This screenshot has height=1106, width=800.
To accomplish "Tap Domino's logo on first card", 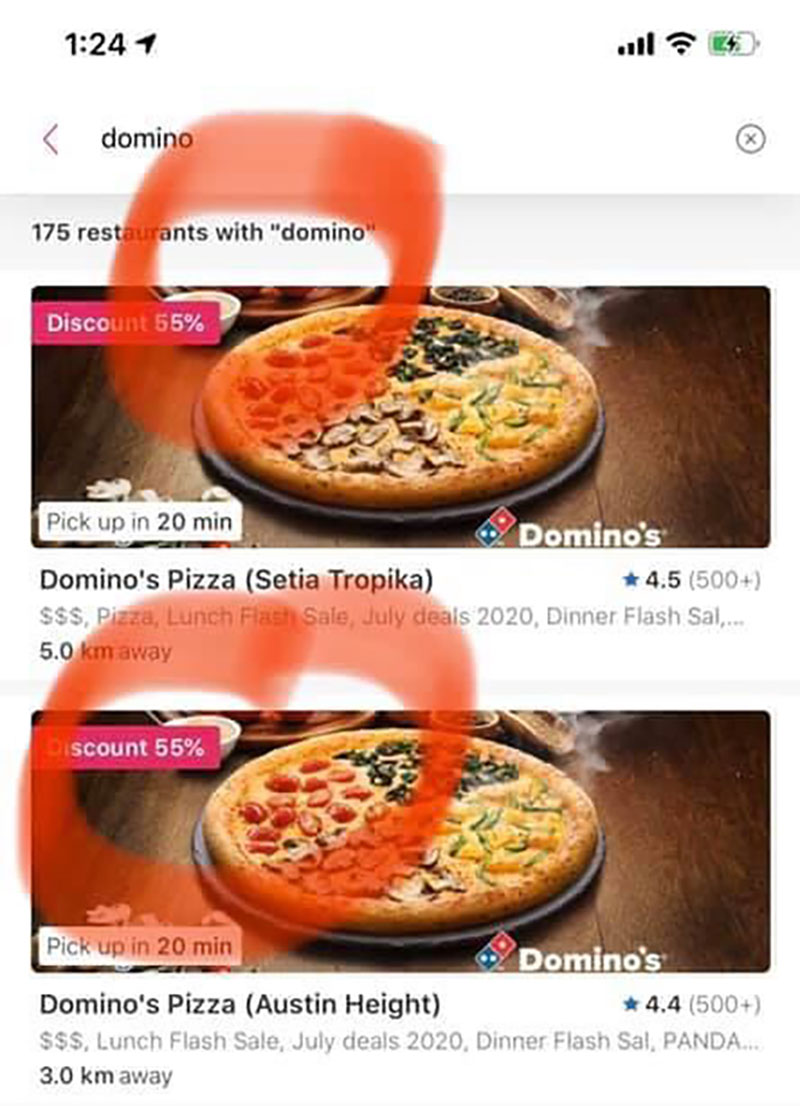I will (569, 531).
